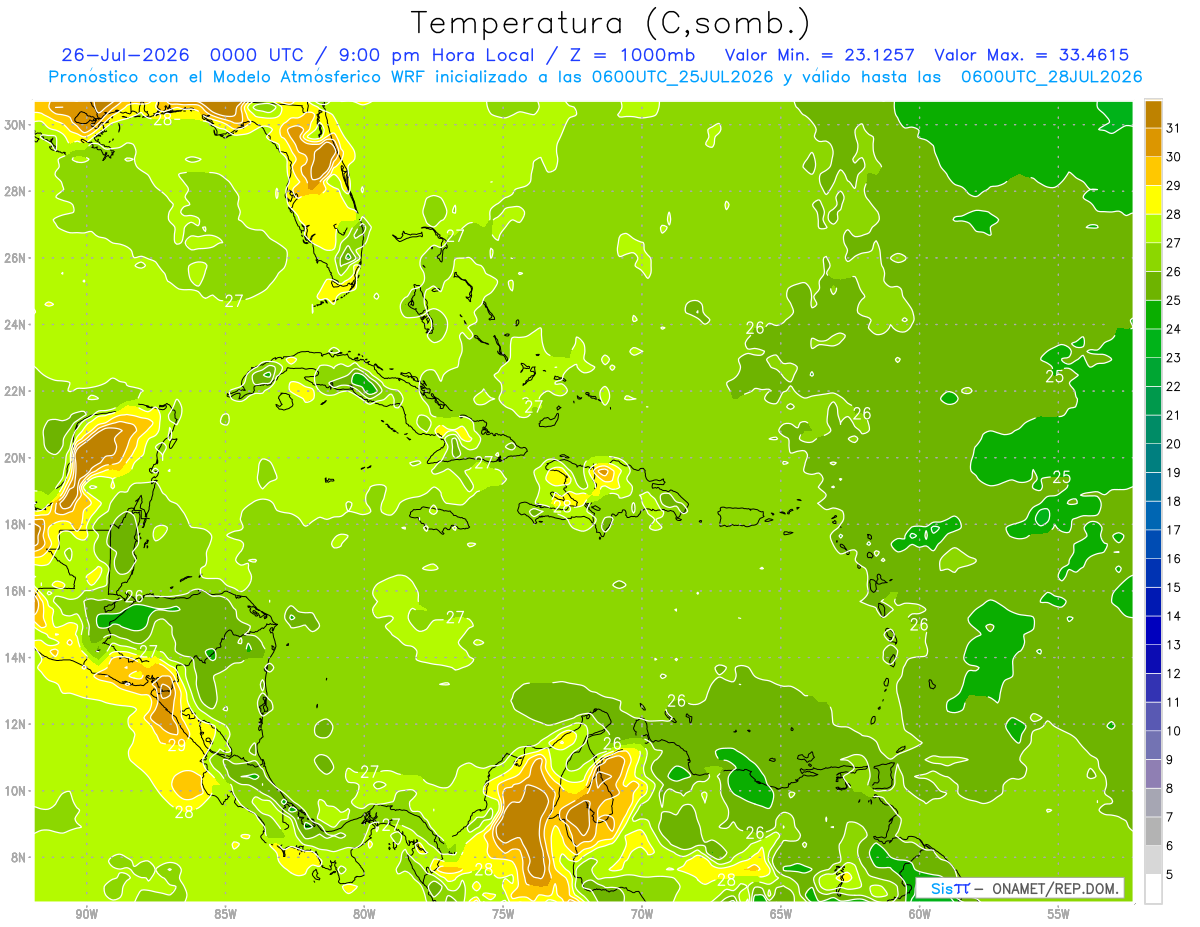Click the '18' color scale label
The height and width of the screenshot is (927, 1200).
coord(1173,501)
